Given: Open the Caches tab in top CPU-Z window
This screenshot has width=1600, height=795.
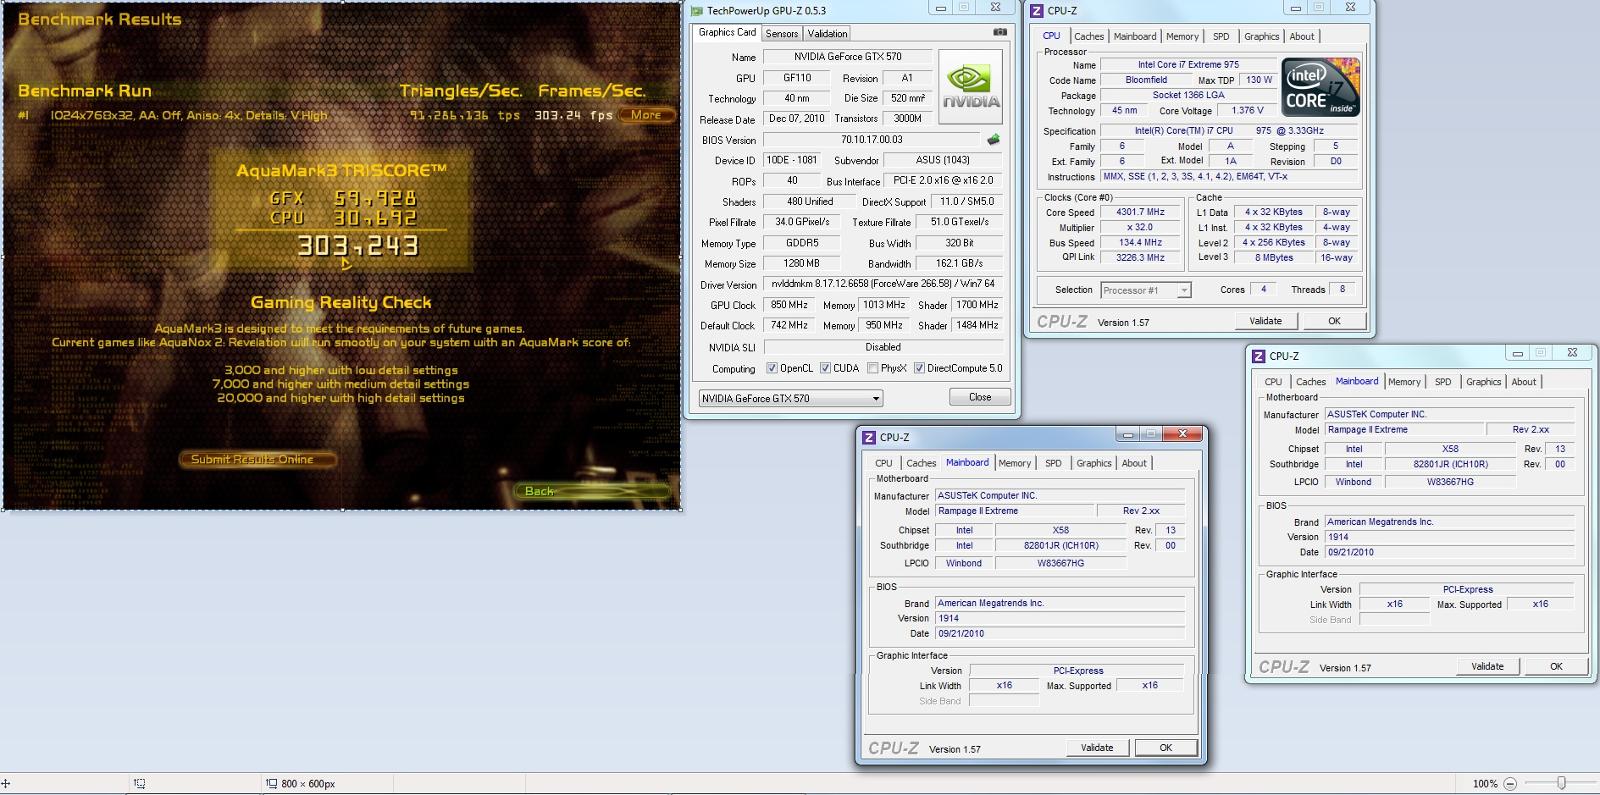Looking at the screenshot, I should (x=1089, y=36).
